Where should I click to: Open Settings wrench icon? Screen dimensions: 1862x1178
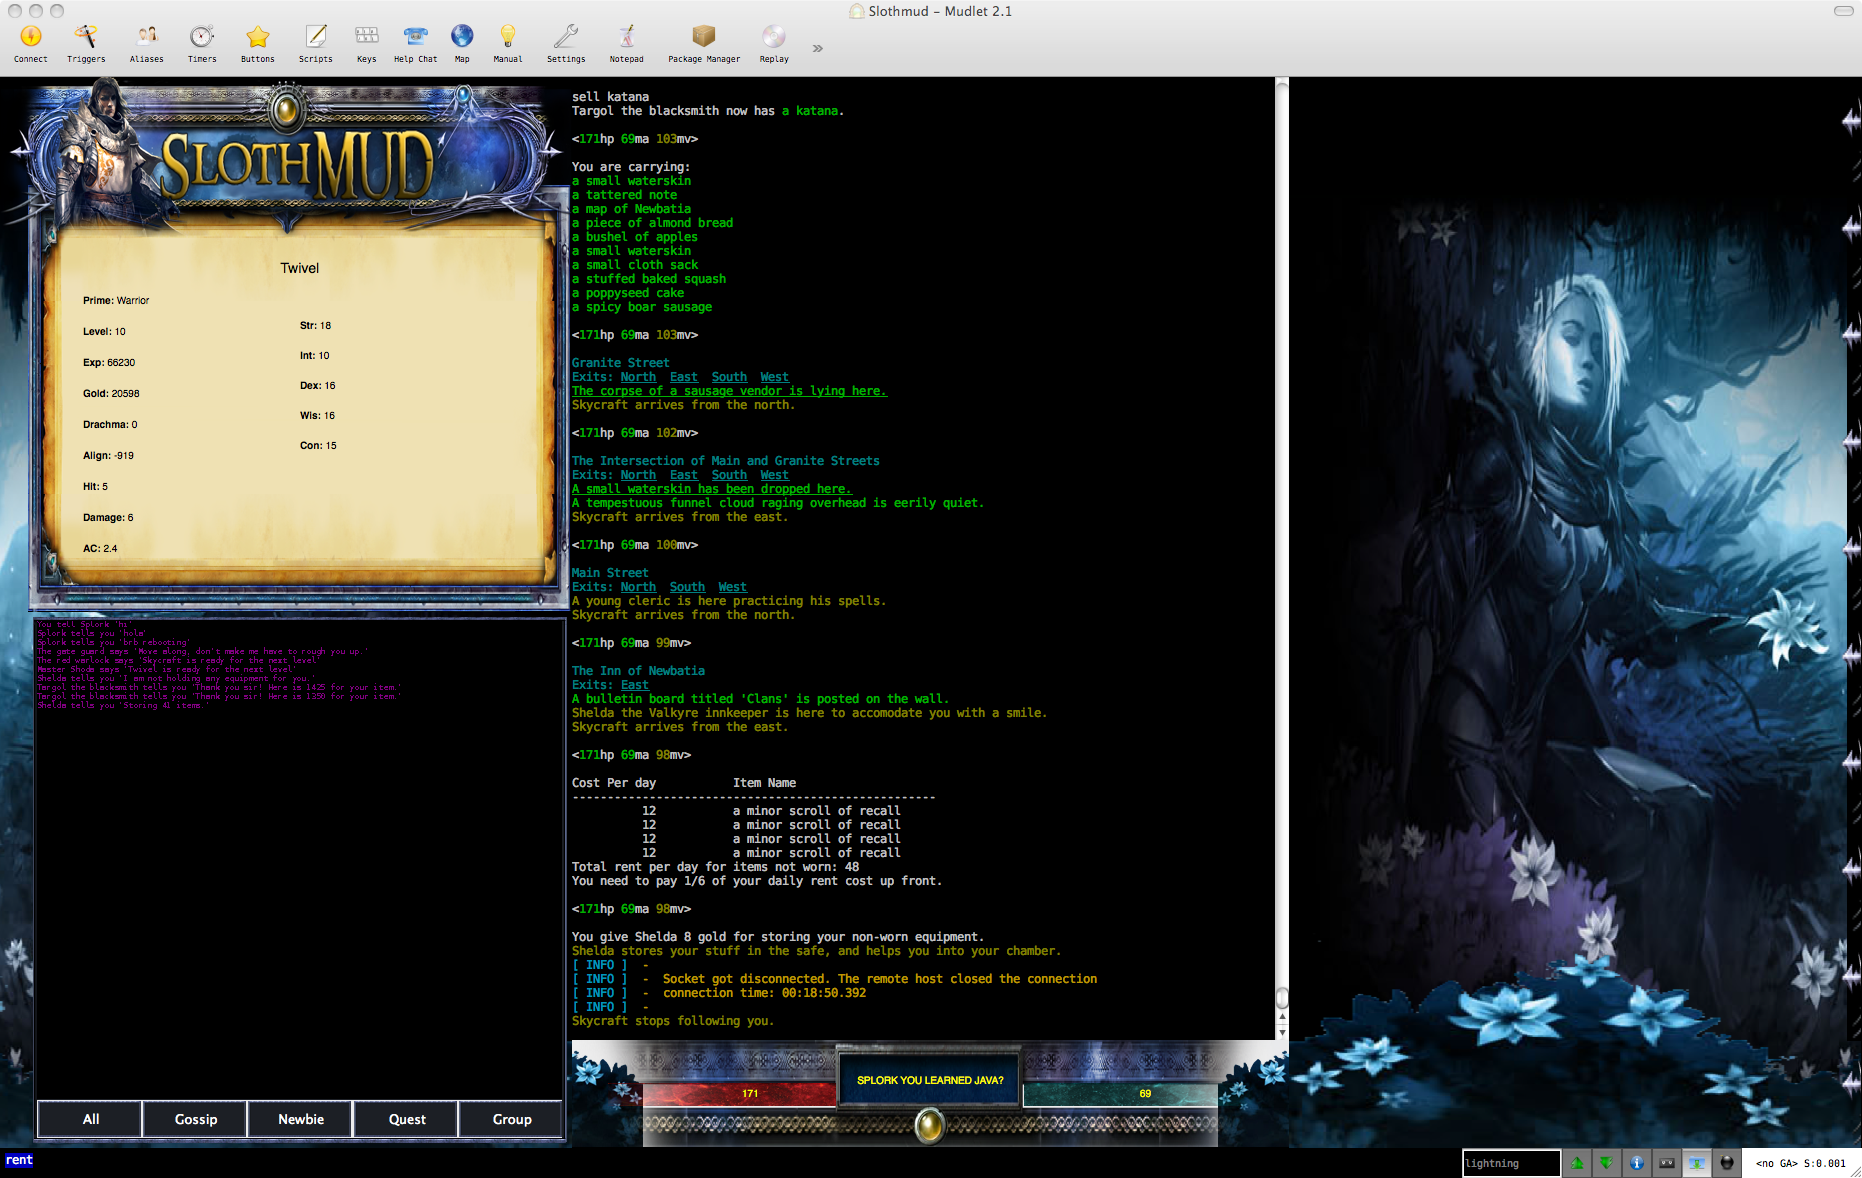[x=566, y=44]
